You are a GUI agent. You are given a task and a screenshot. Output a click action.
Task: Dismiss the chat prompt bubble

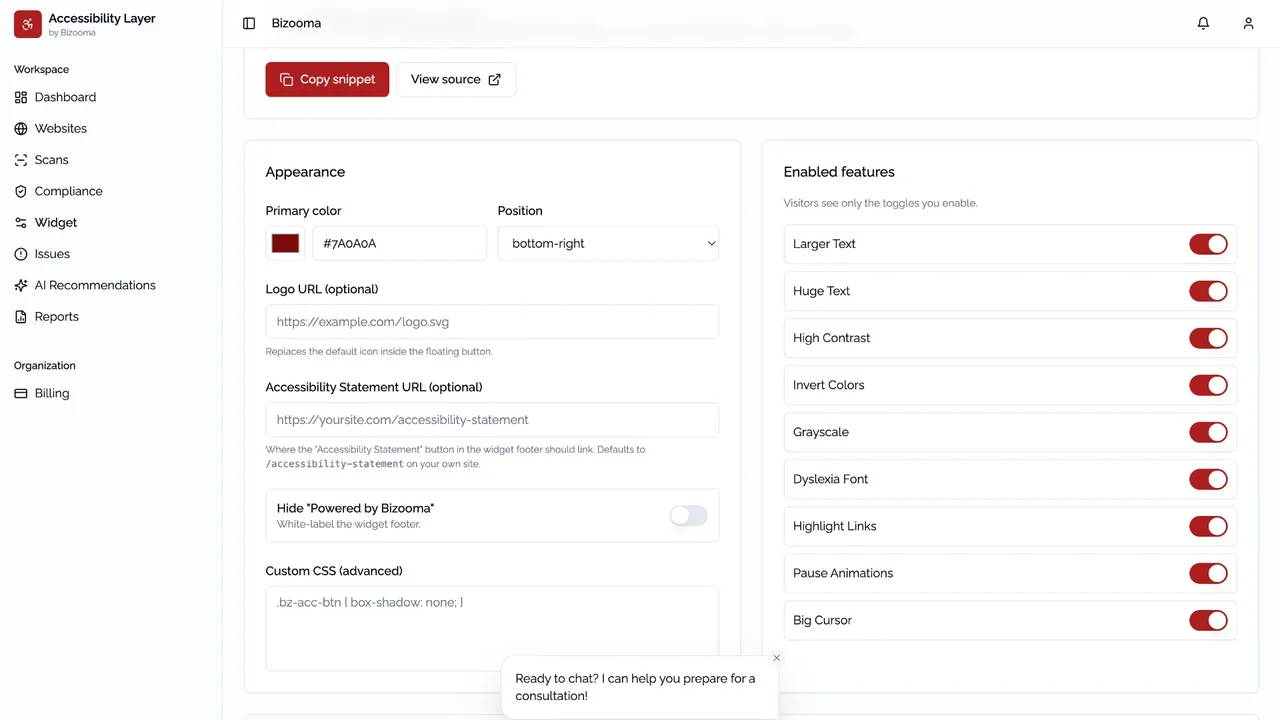point(776,658)
